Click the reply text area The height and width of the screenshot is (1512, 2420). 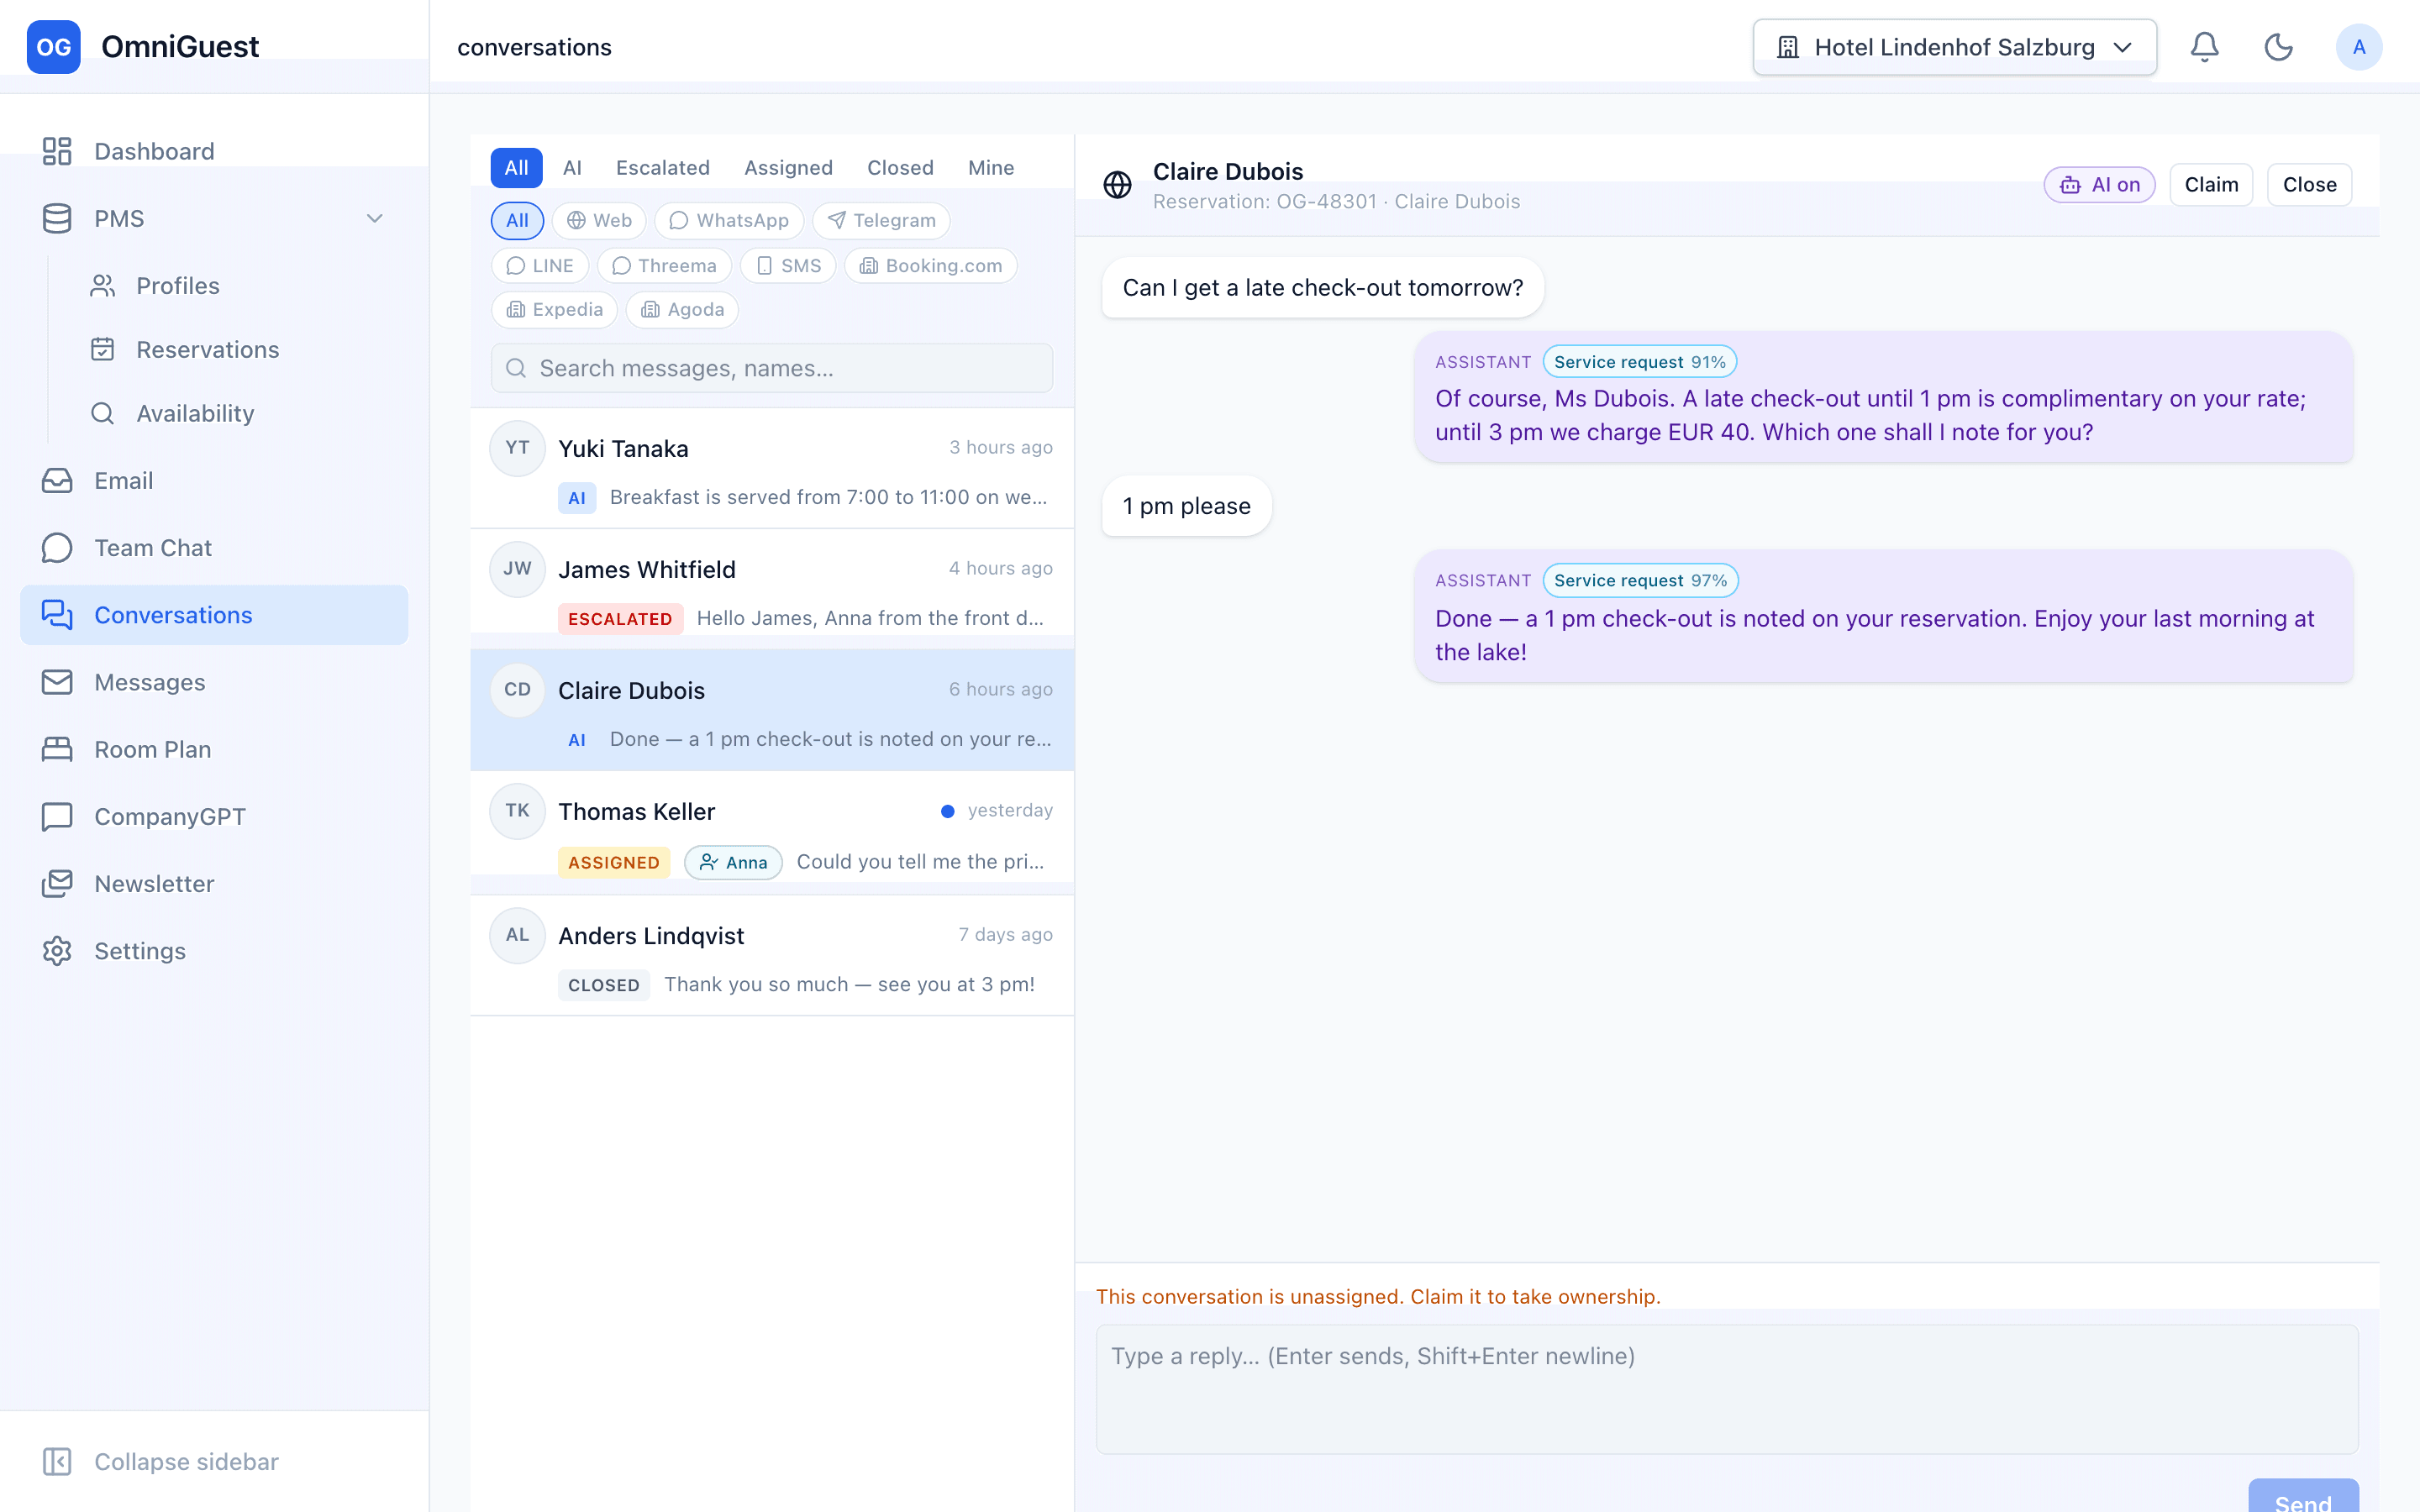1727,1389
